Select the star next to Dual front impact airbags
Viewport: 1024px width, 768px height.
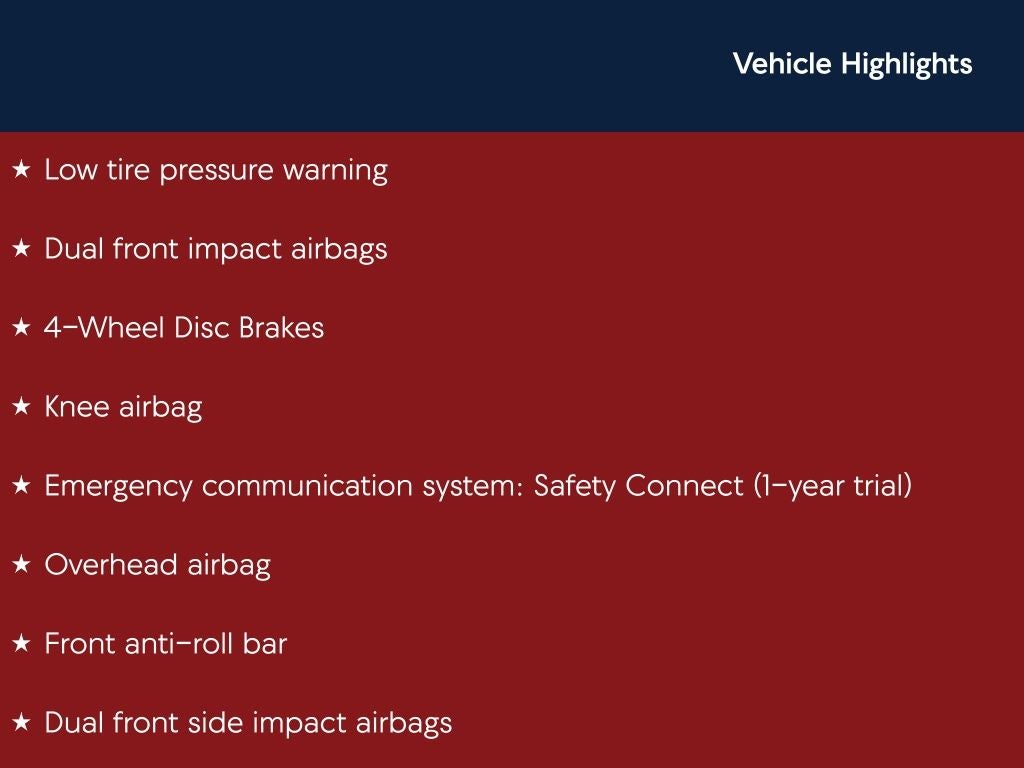[21, 250]
